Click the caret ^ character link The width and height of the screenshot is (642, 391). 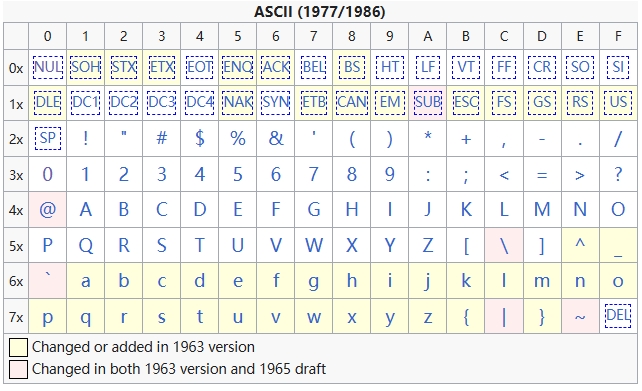[580, 243]
